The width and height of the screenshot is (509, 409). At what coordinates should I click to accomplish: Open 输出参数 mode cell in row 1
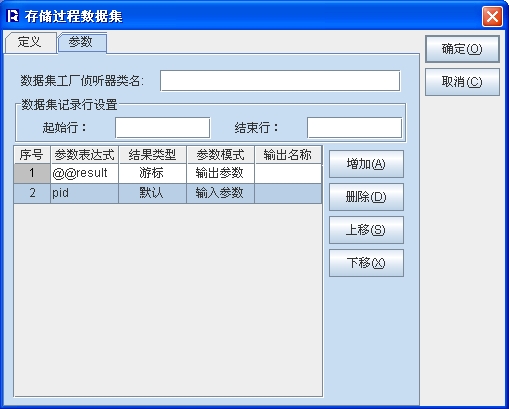tap(220, 173)
